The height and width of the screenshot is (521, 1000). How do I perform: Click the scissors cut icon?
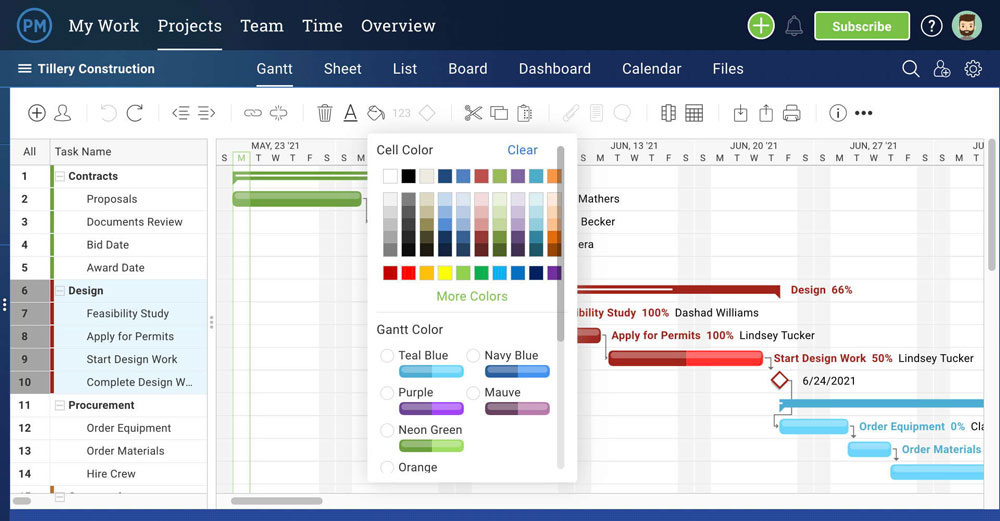(473, 113)
